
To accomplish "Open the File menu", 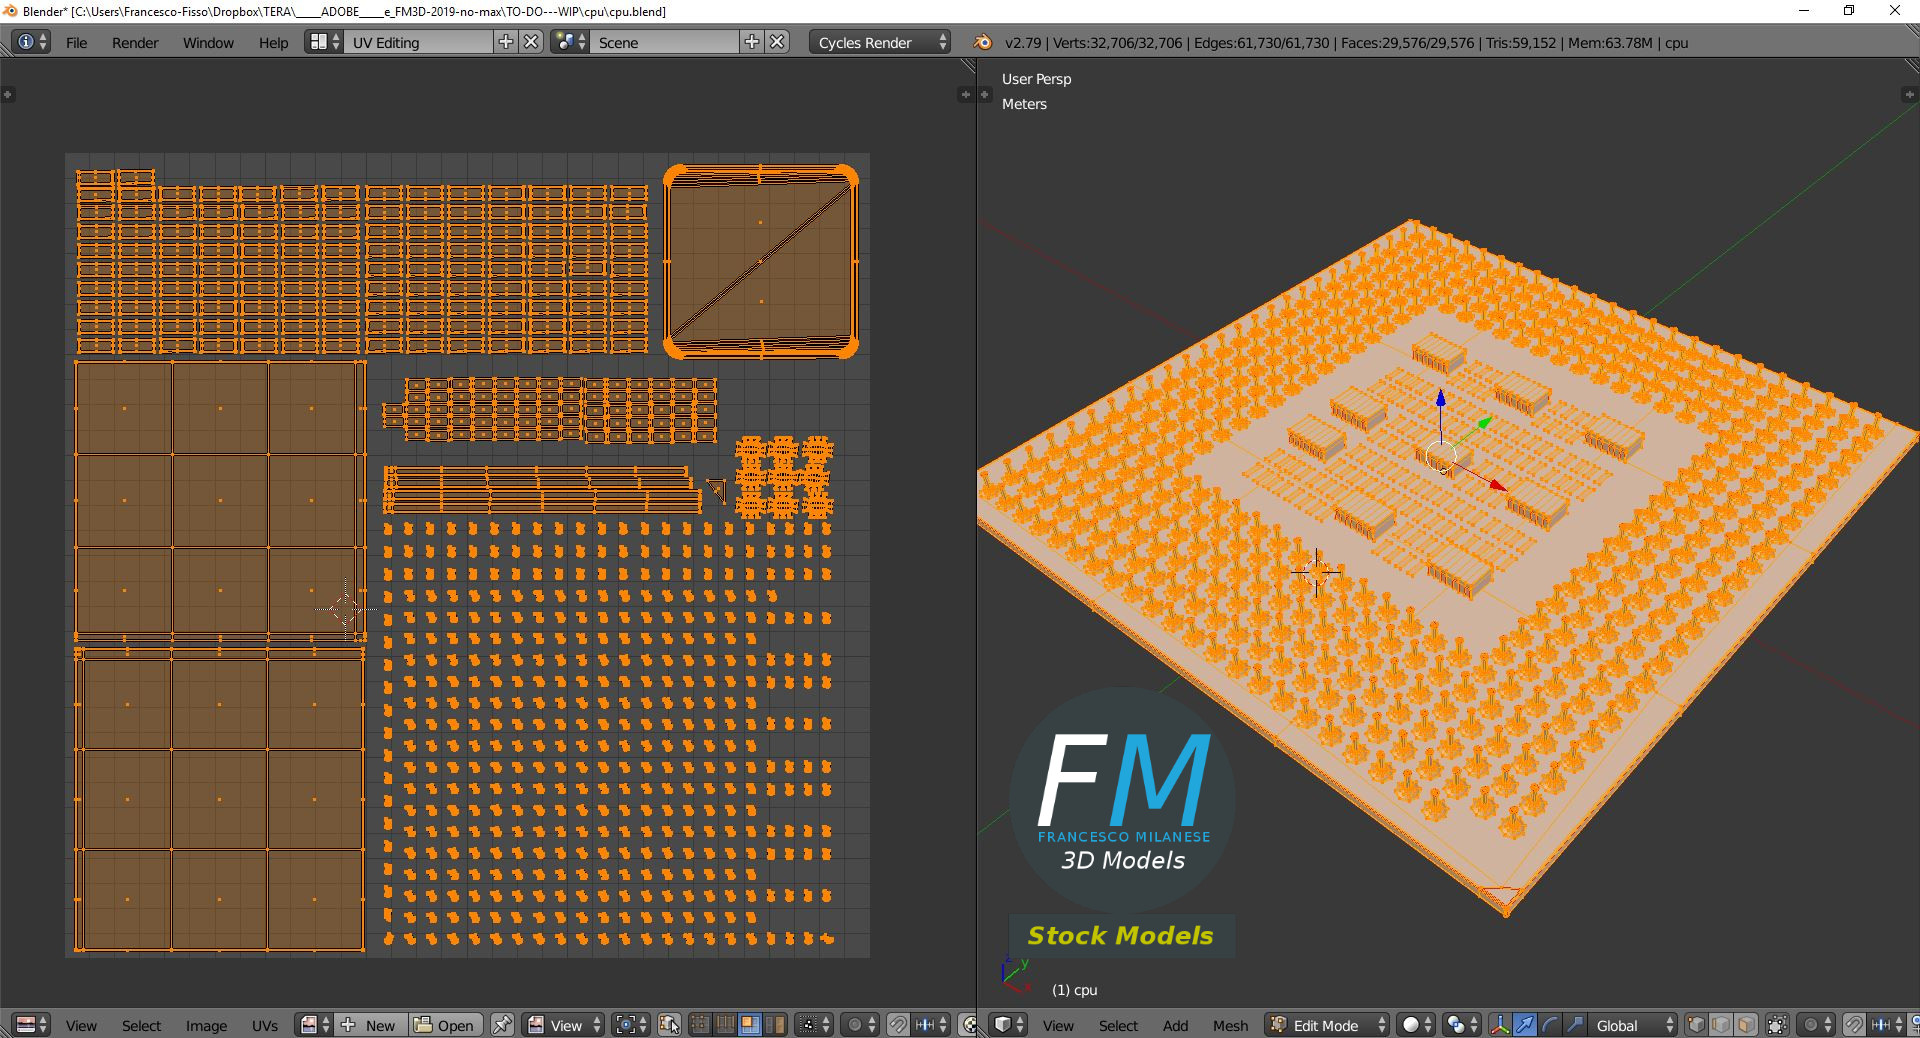I will tap(76, 43).
